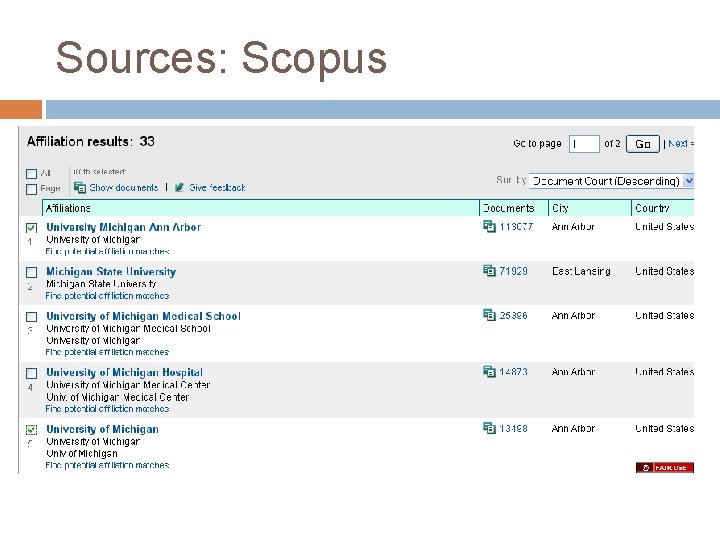Screen dimensions: 720x540
Task: Check the Page checkbox
Action: pos(31,189)
